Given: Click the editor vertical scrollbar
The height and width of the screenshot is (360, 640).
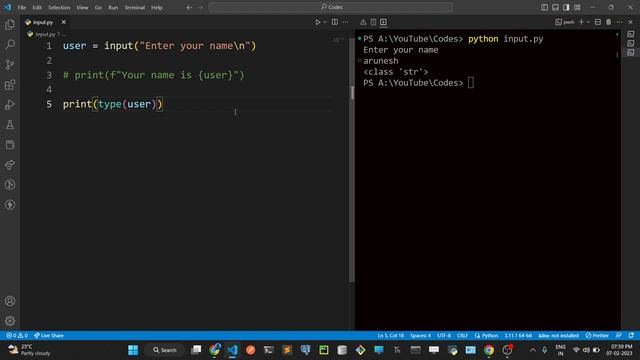Looking at the screenshot, I should pyautogui.click(x=352, y=159).
